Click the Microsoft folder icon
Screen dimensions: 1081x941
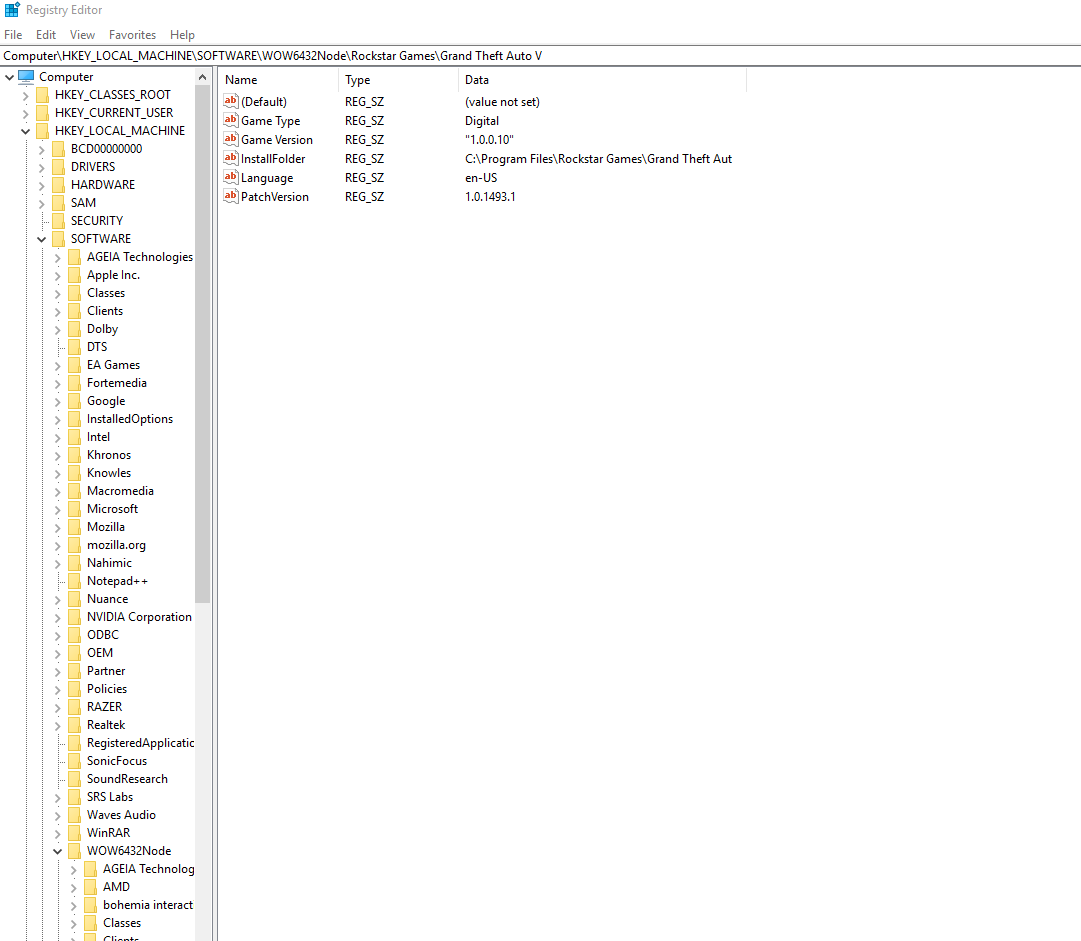click(x=74, y=509)
